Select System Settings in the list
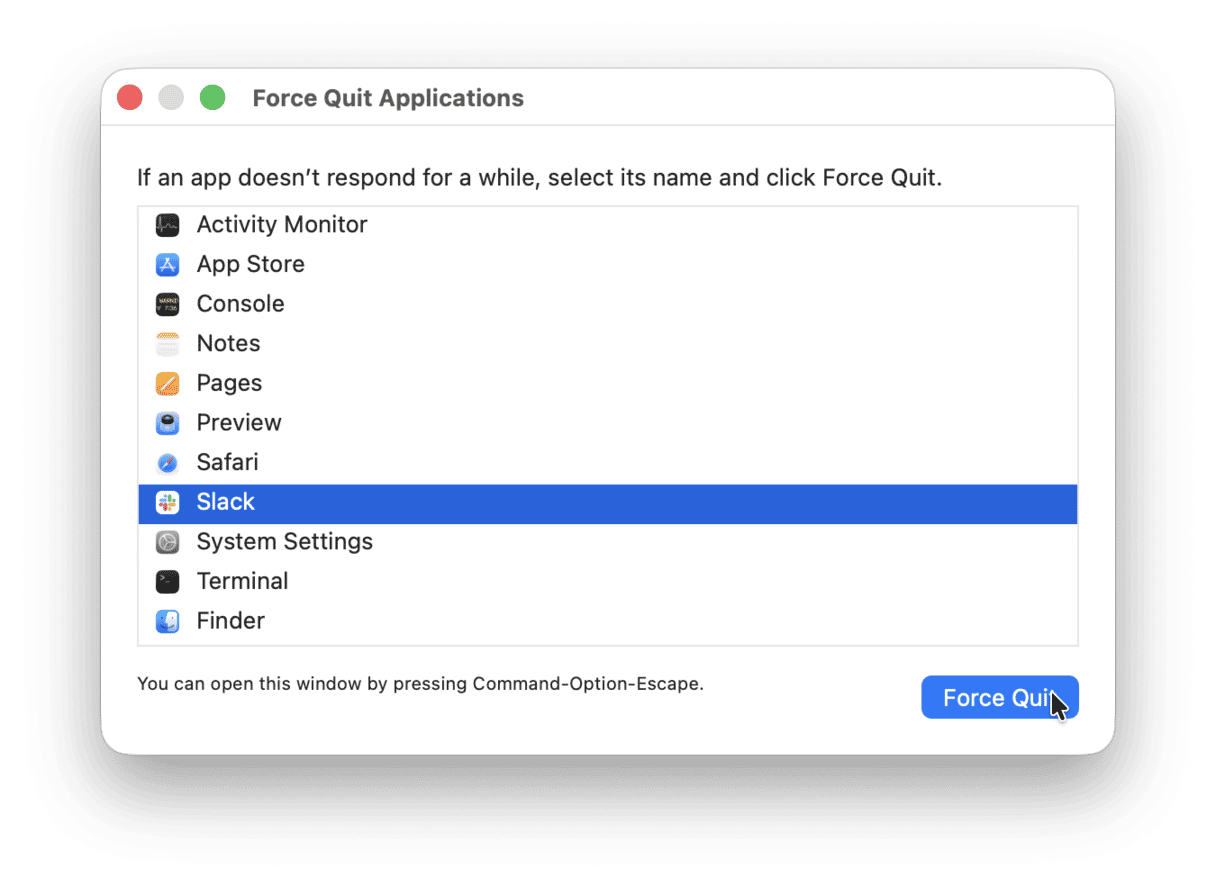1216x888 pixels. tap(284, 541)
